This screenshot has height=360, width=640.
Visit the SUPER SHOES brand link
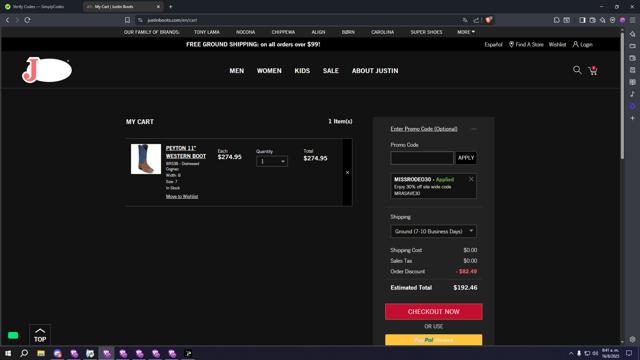(427, 32)
